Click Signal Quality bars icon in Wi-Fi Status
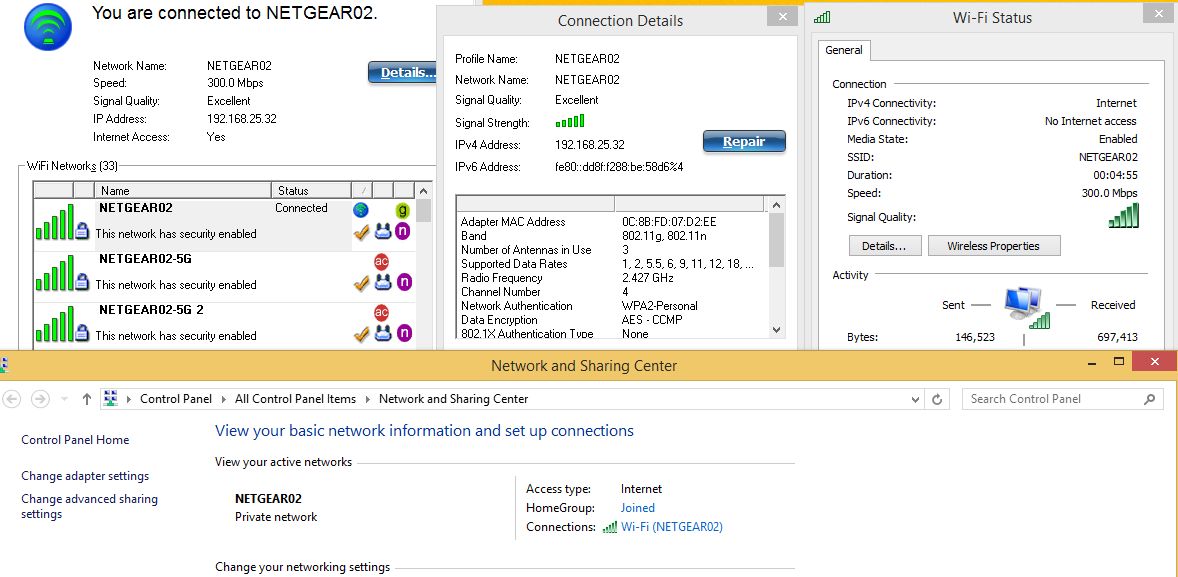The width and height of the screenshot is (1178, 577). pyautogui.click(x=1124, y=216)
